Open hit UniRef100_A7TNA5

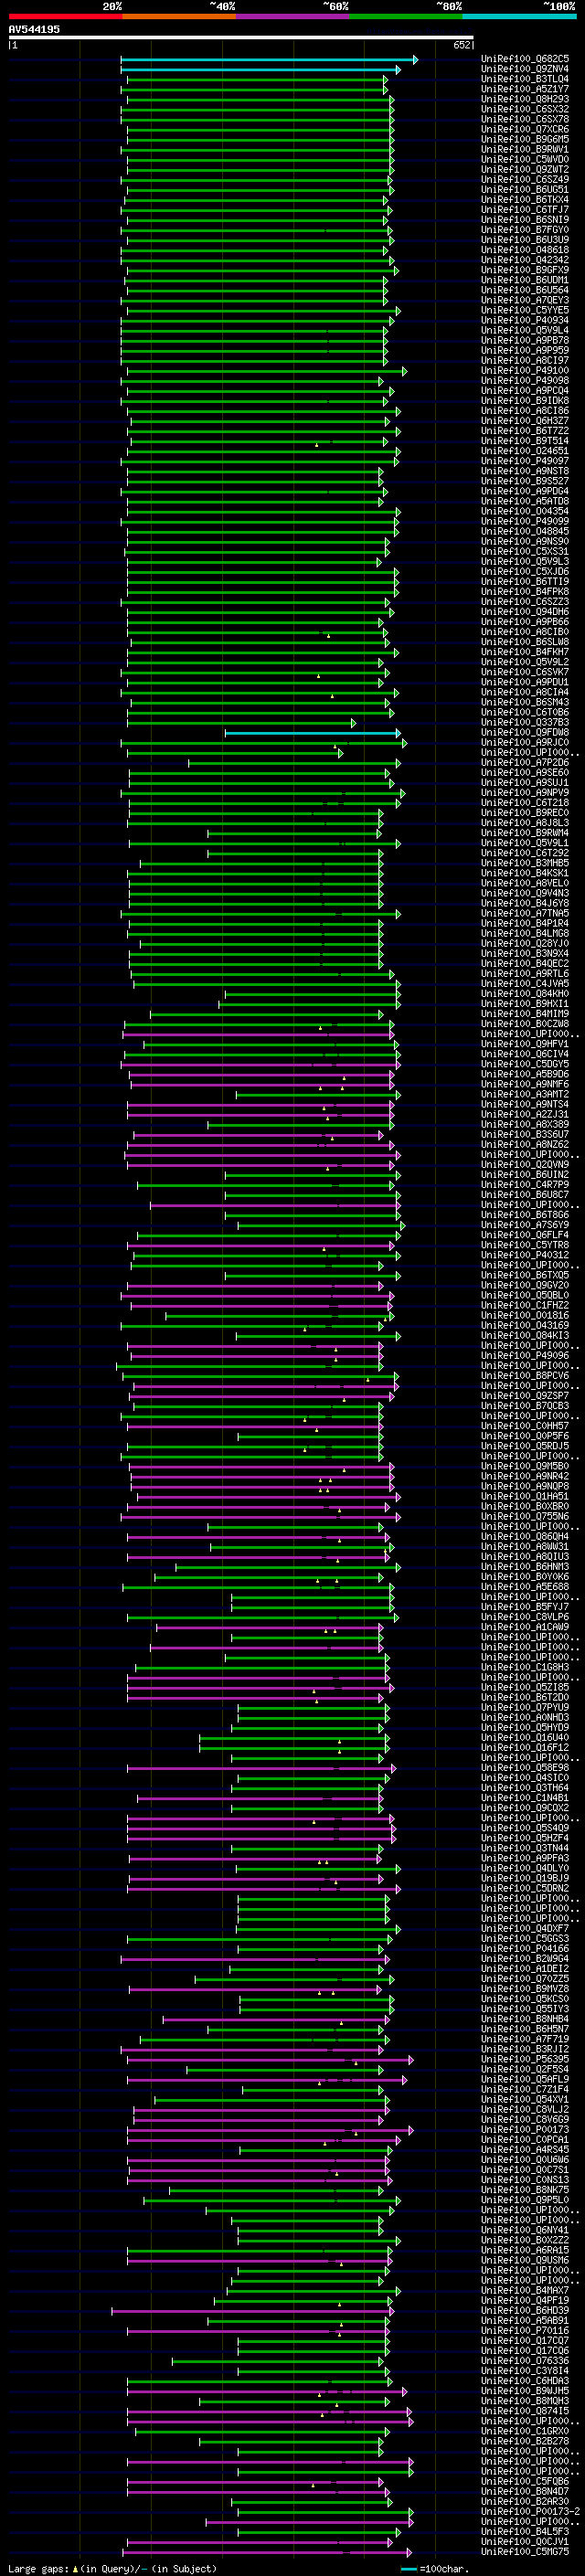click(x=525, y=913)
